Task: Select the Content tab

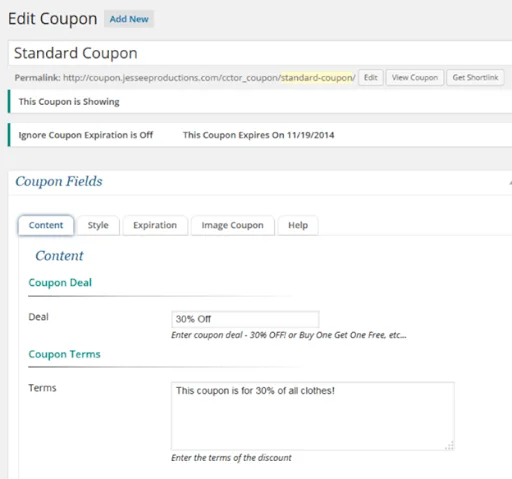Action: click(46, 225)
